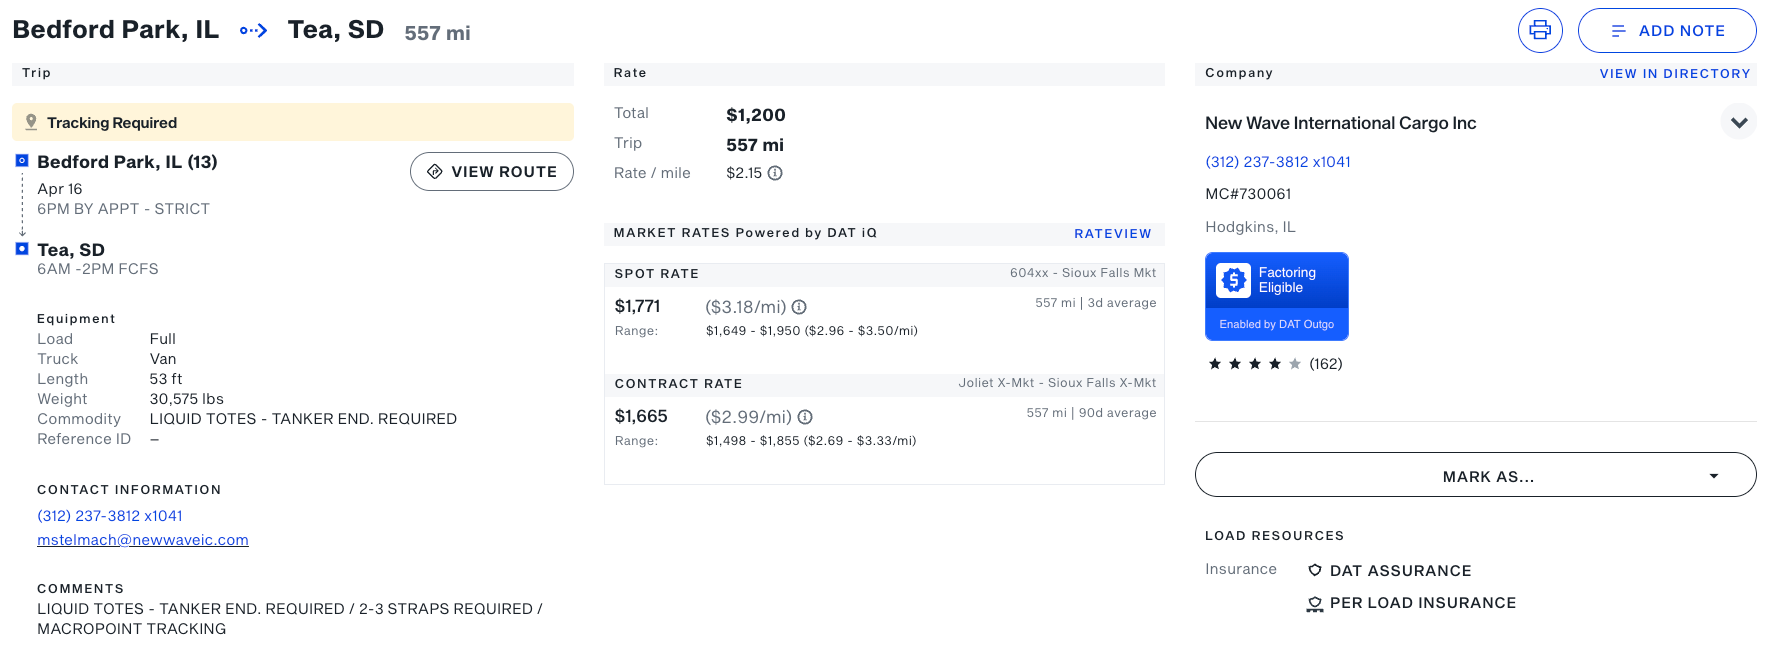This screenshot has width=1773, height=648.
Task: Click the Factoring Eligible dollar badge icon
Action: [1234, 280]
